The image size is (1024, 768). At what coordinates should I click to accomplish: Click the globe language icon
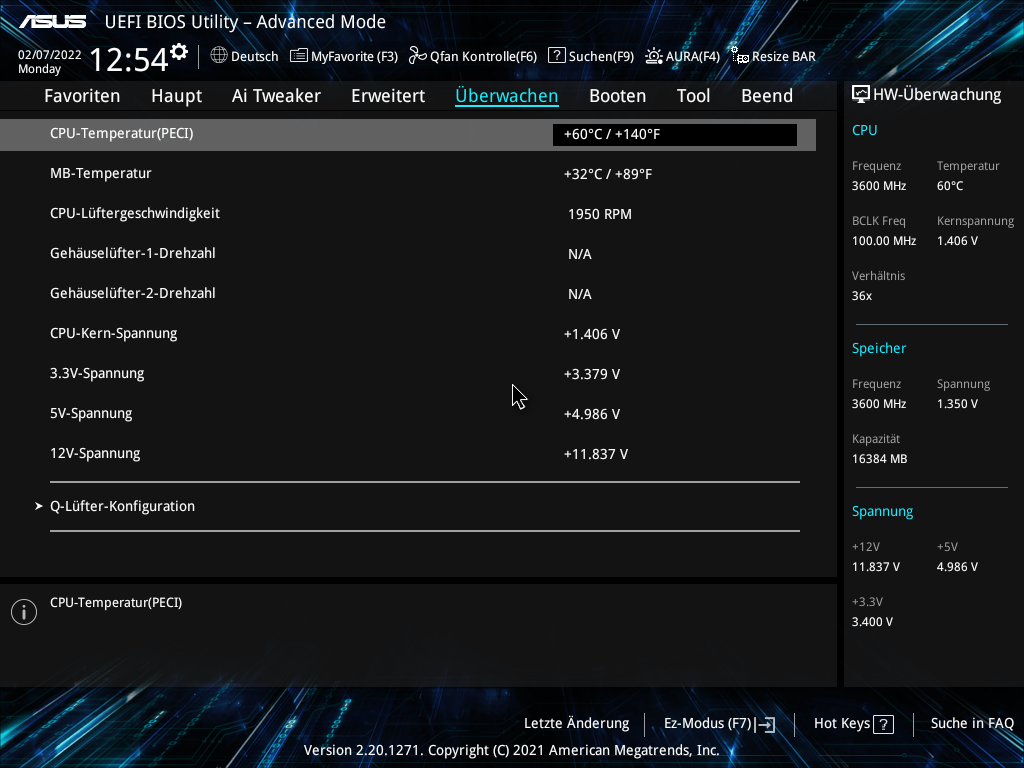pyautogui.click(x=219, y=56)
